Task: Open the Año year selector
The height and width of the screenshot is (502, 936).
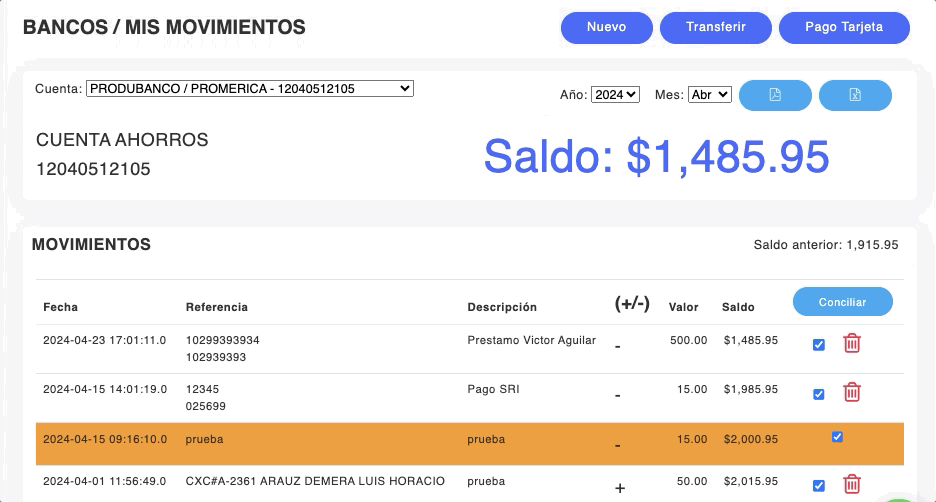Action: coord(615,95)
